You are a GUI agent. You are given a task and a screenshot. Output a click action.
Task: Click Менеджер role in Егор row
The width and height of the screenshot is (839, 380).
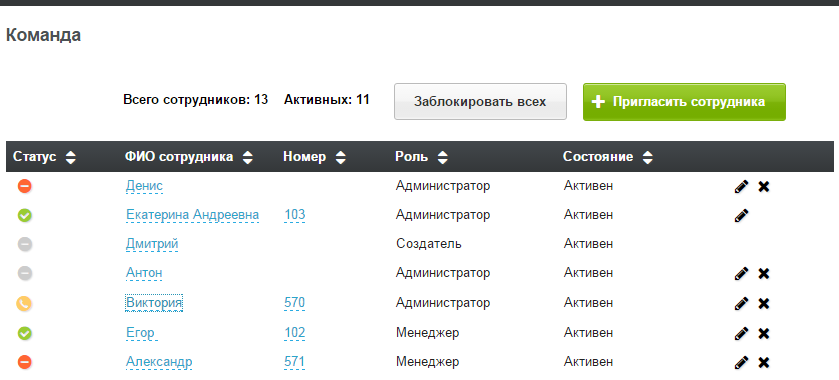point(428,333)
